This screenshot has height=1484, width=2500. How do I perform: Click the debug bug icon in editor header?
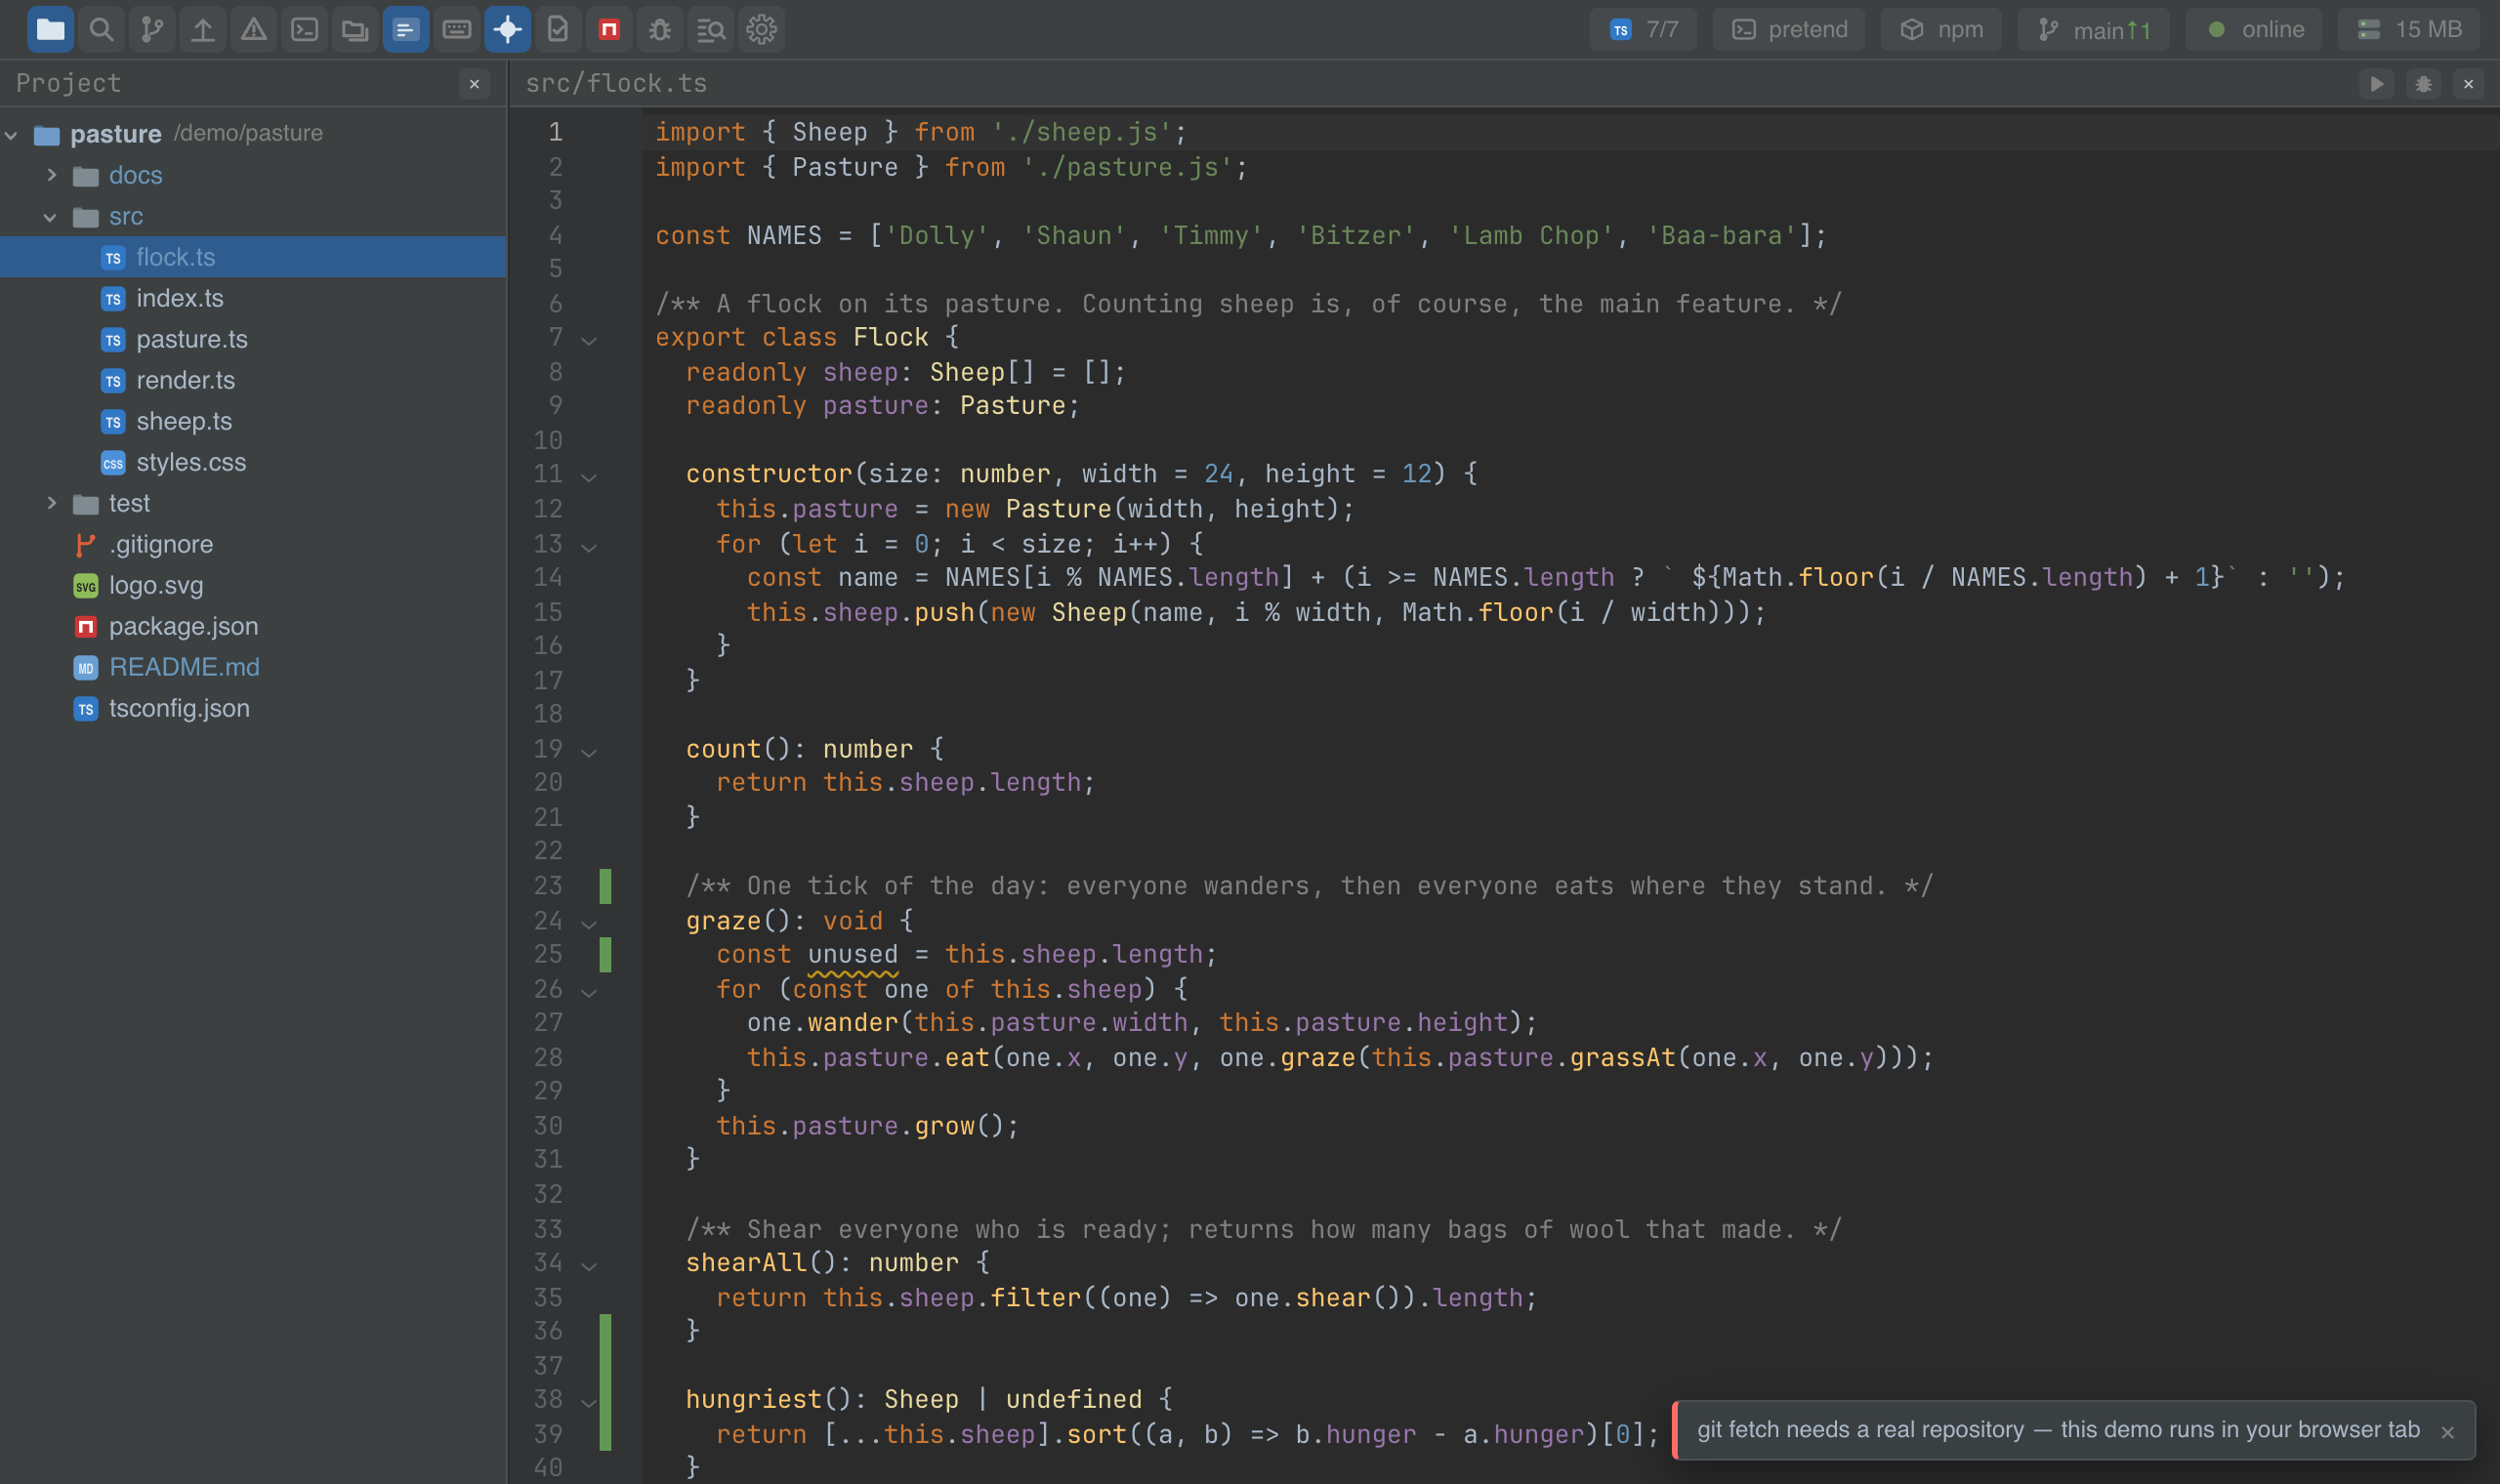pos(2423,84)
